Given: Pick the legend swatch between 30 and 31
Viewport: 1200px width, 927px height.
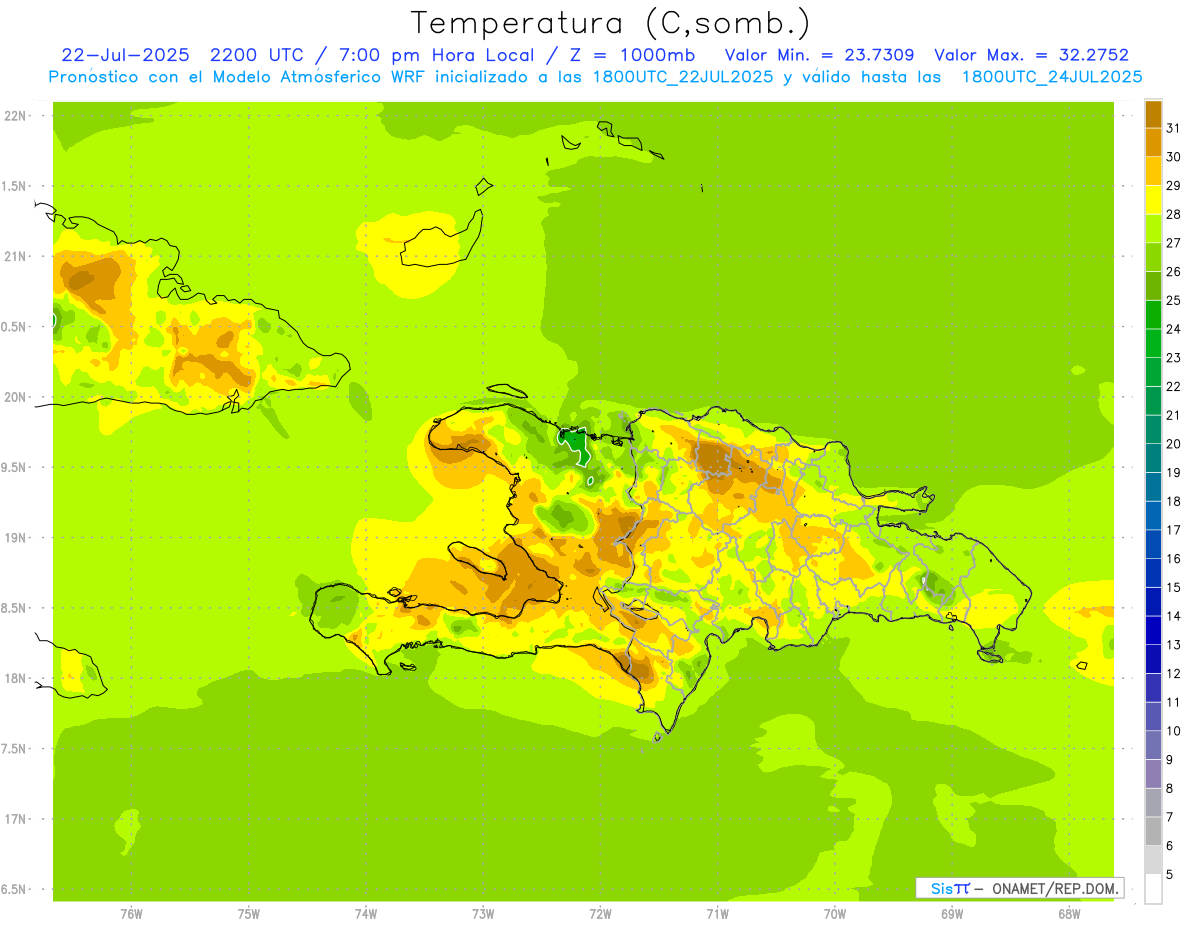Looking at the screenshot, I should click(1153, 142).
